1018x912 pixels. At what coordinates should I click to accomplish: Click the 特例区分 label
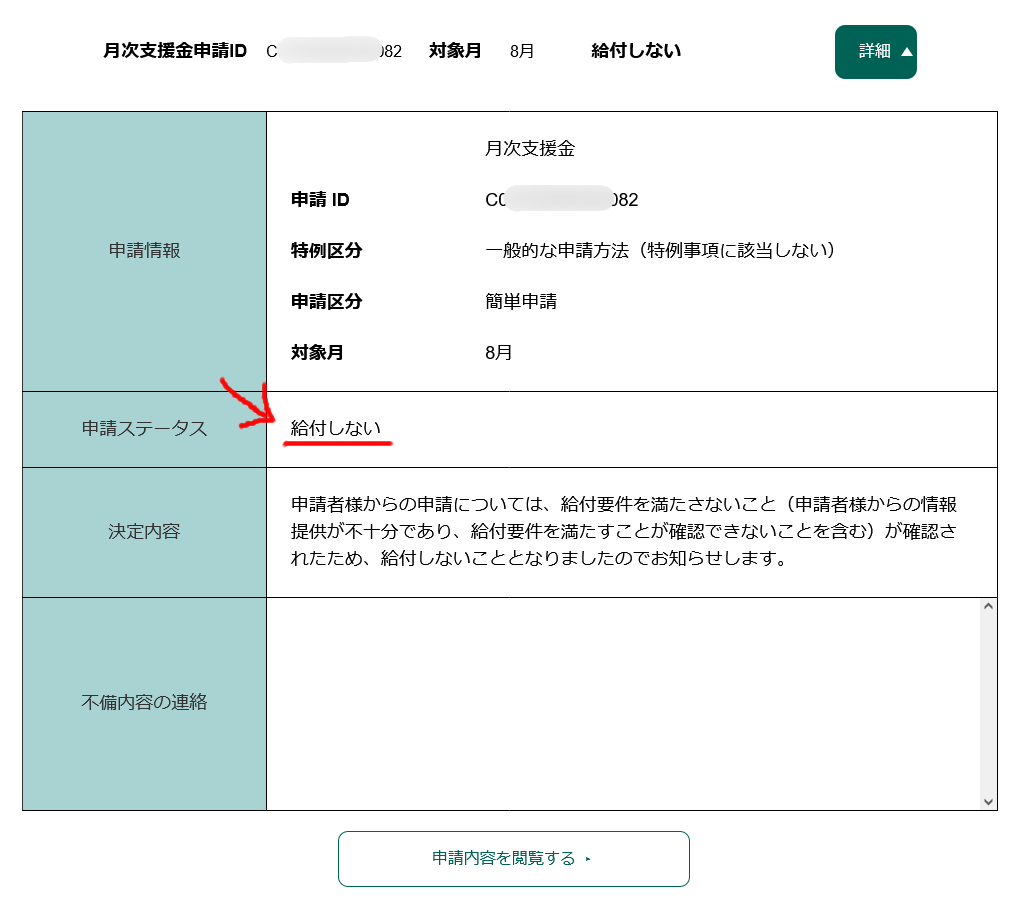pos(327,251)
